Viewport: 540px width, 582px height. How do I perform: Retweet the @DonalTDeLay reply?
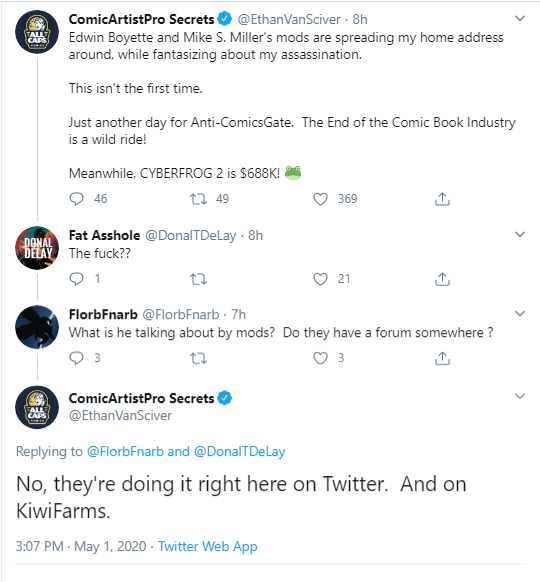(x=198, y=279)
